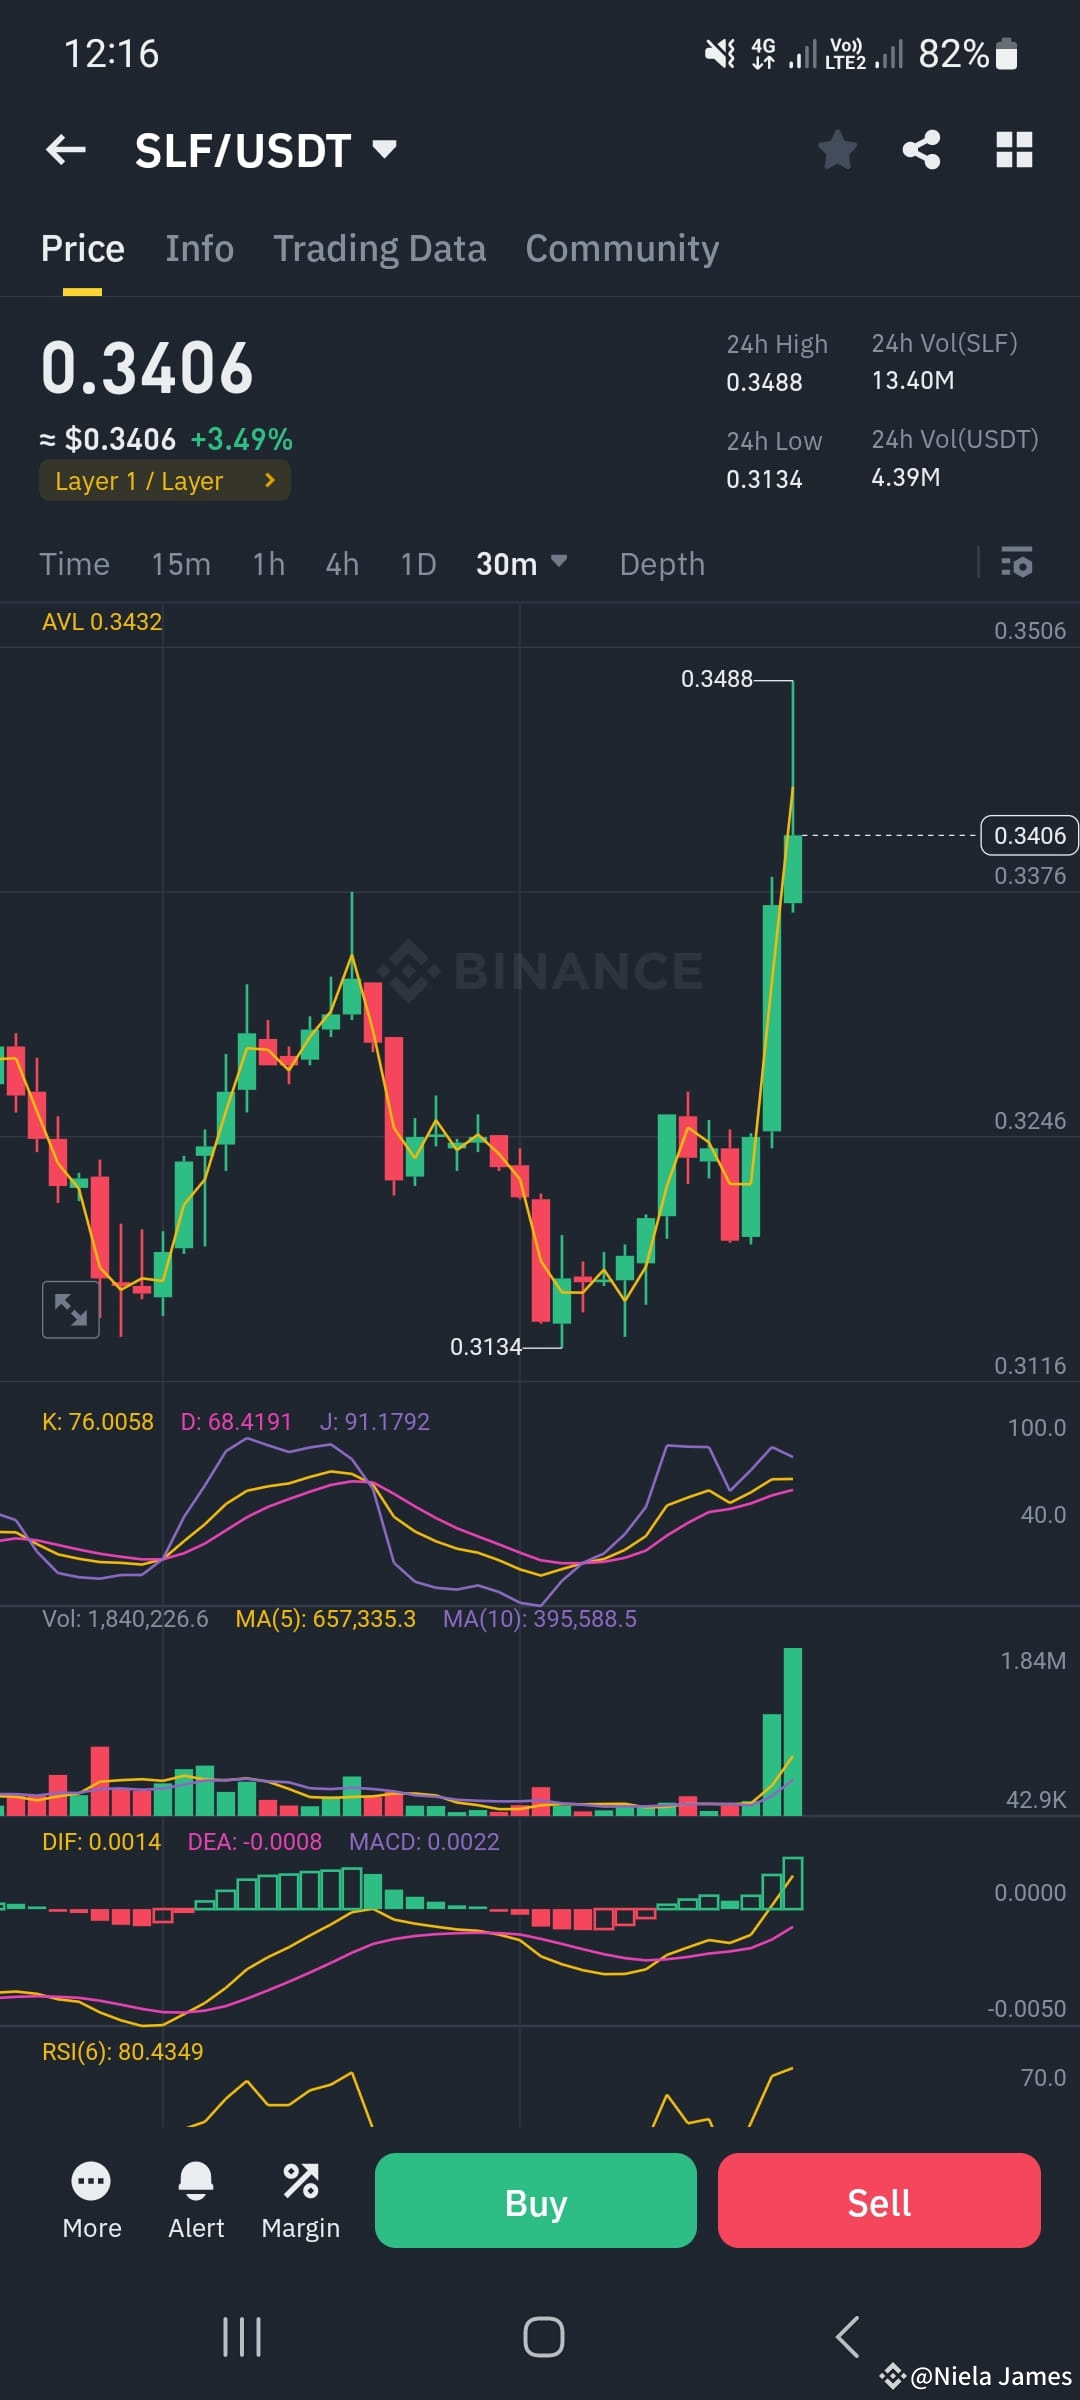Expand chart to fullscreen via arrows icon

click(71, 1308)
